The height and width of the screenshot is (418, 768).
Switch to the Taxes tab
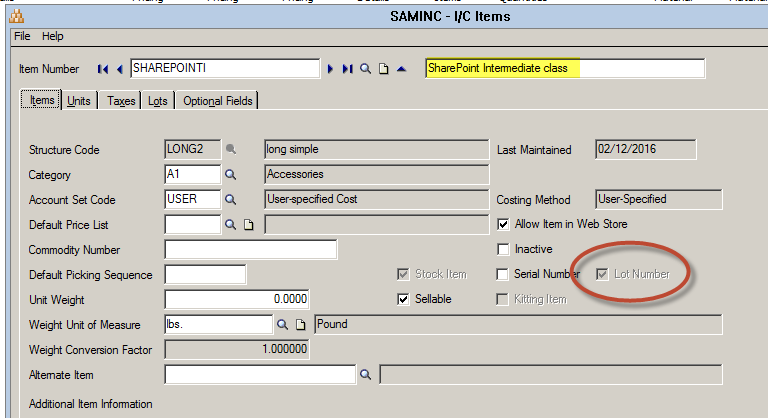pyautogui.click(x=120, y=101)
